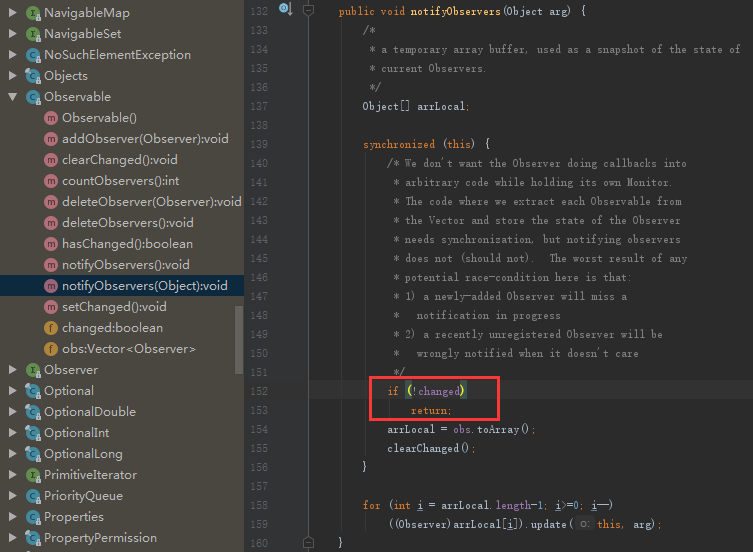Expand the Optional class node
This screenshot has height=552, width=753.
tap(13, 391)
